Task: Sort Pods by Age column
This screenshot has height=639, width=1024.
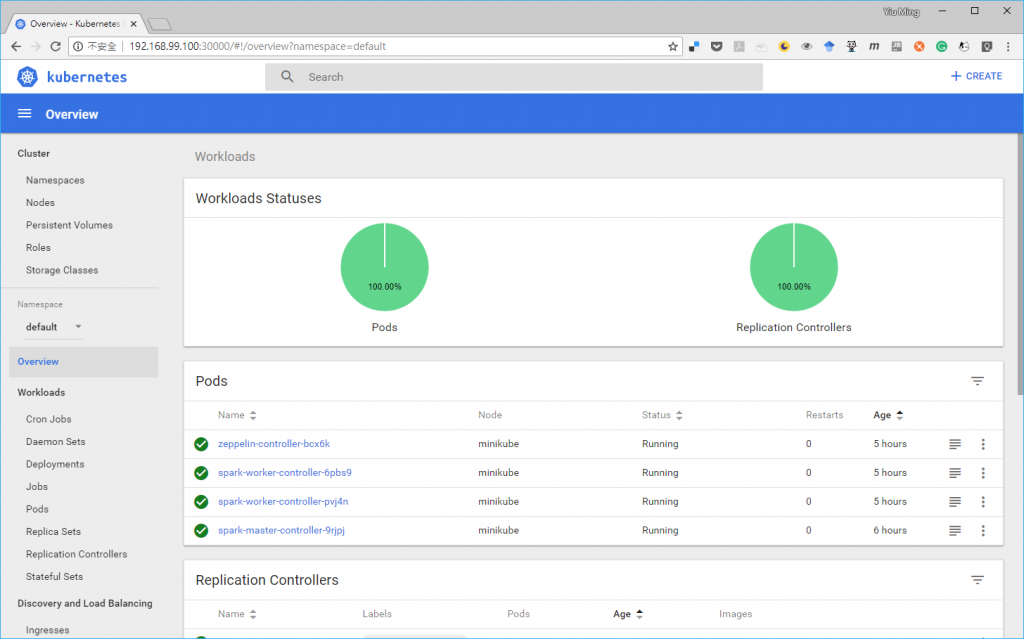Action: coord(888,415)
